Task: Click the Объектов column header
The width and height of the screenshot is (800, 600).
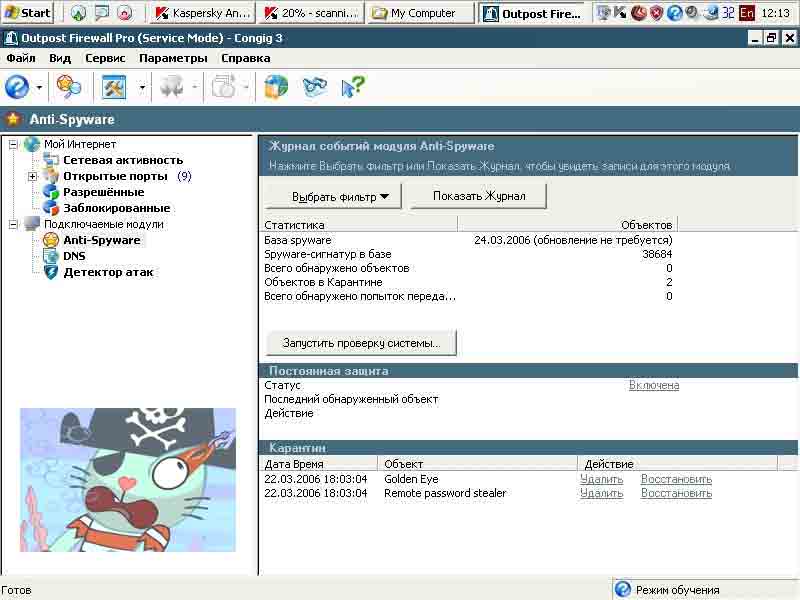Action: [x=568, y=224]
